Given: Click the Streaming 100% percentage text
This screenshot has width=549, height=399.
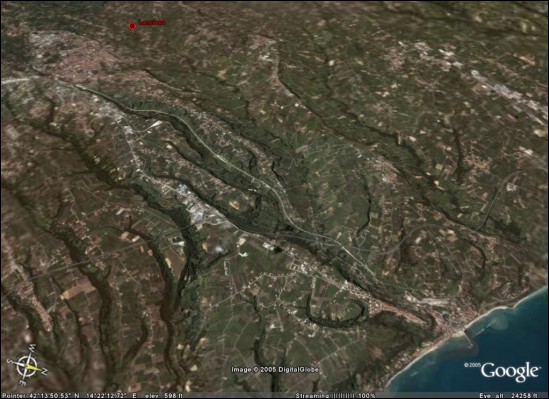Looking at the screenshot, I should (367, 396).
